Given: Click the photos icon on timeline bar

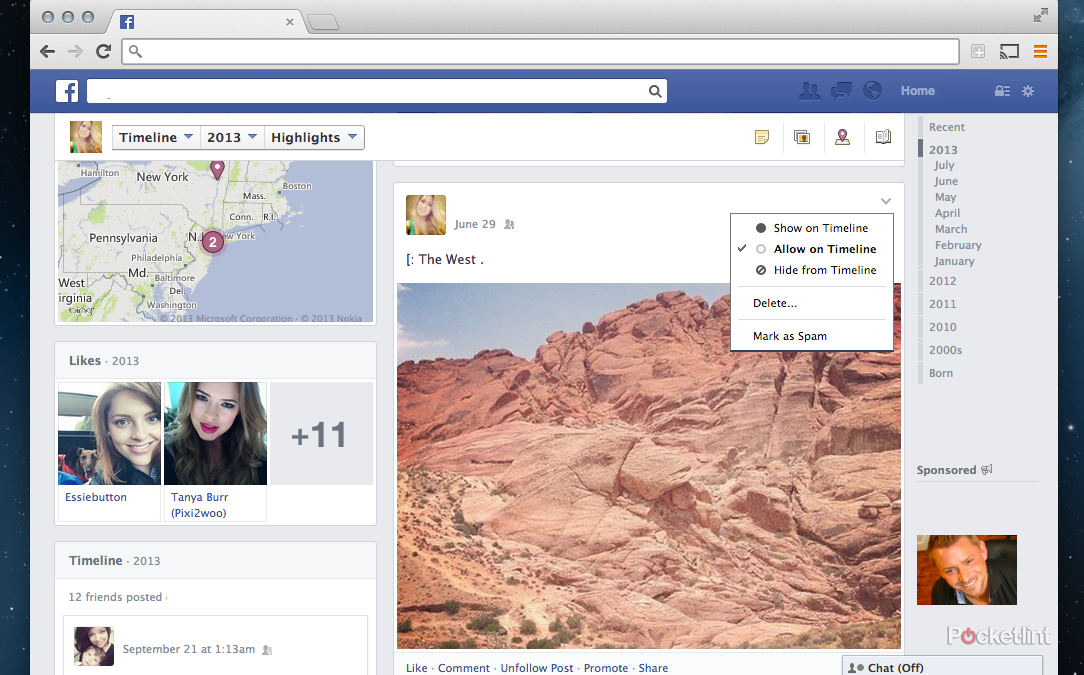Looking at the screenshot, I should [x=802, y=137].
